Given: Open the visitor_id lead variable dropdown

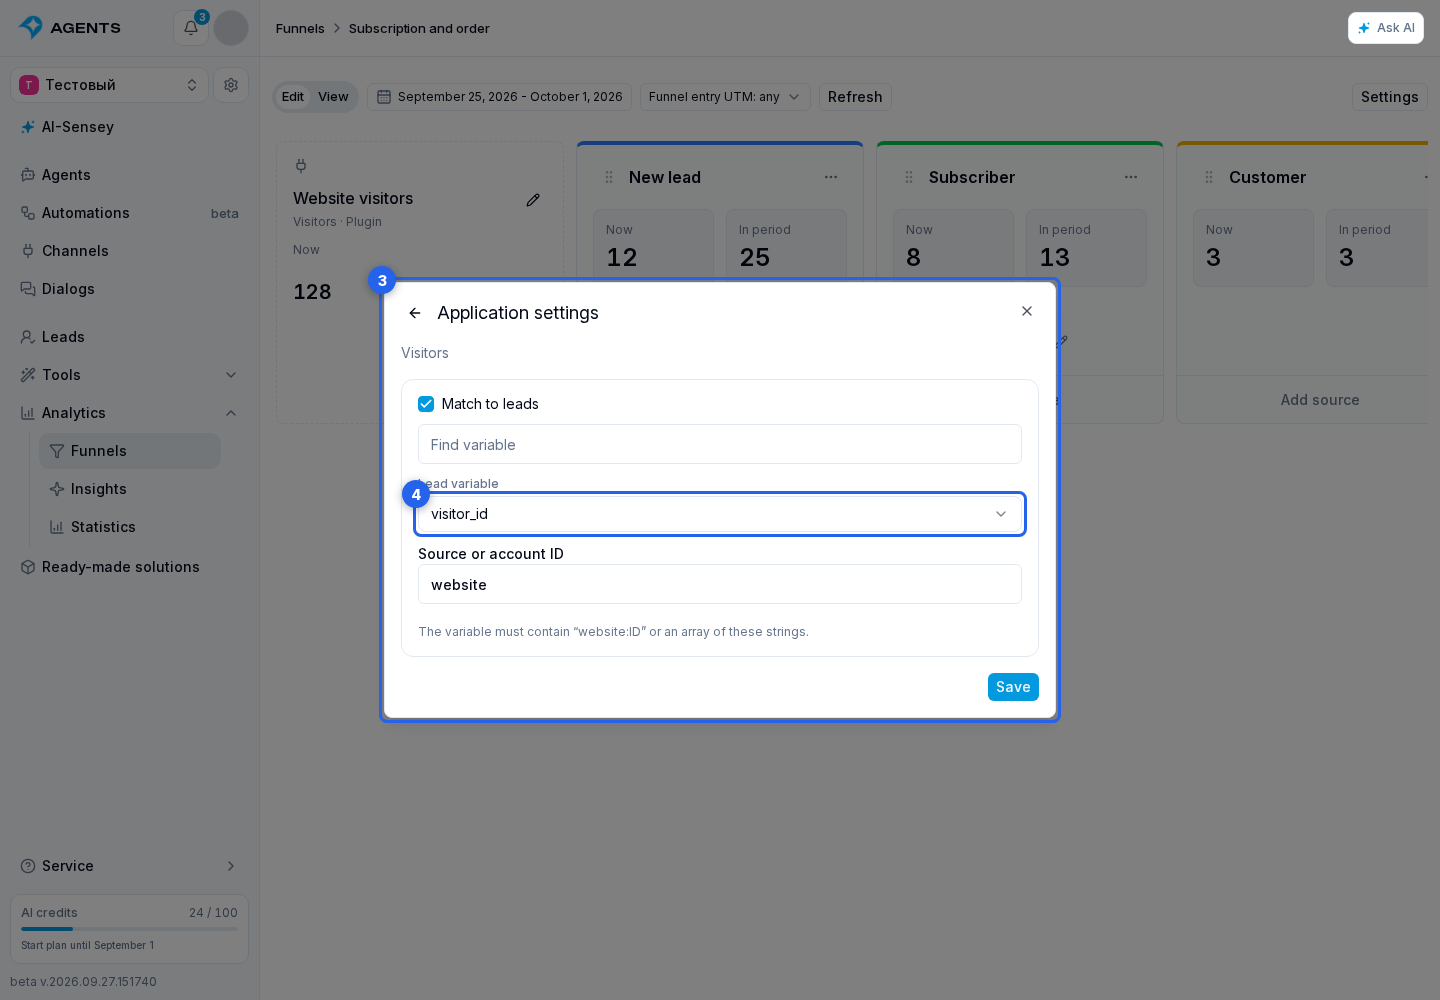Looking at the screenshot, I should click(720, 514).
